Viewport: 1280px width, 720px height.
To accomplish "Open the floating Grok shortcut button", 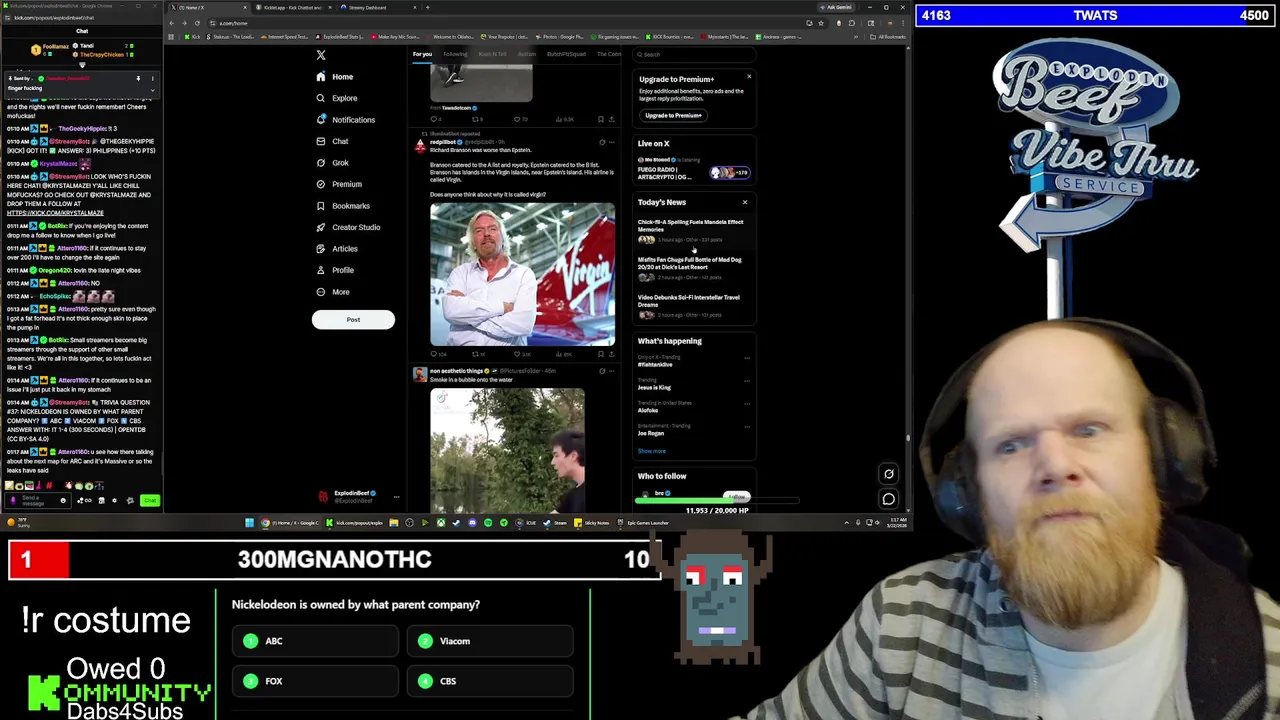I will coord(888,474).
